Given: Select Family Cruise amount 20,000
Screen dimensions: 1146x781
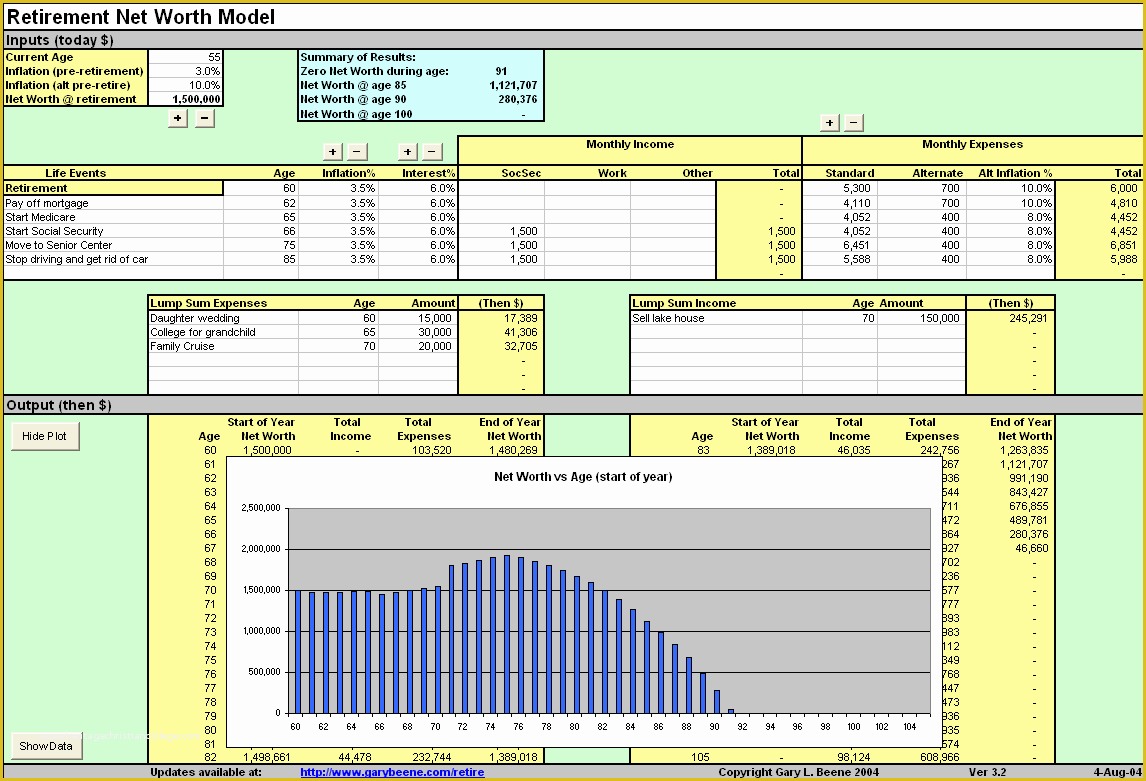Looking at the screenshot, I should [x=418, y=346].
